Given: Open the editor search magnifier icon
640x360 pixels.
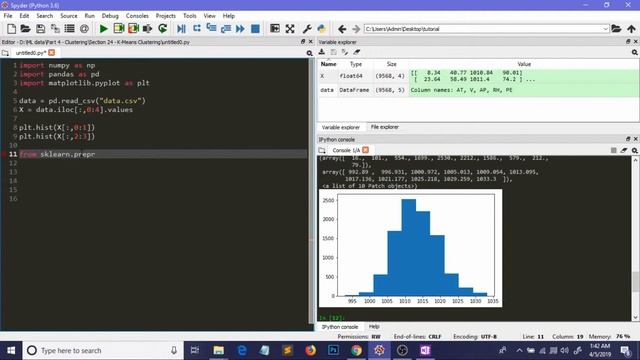Looking at the screenshot, I should (x=309, y=53).
